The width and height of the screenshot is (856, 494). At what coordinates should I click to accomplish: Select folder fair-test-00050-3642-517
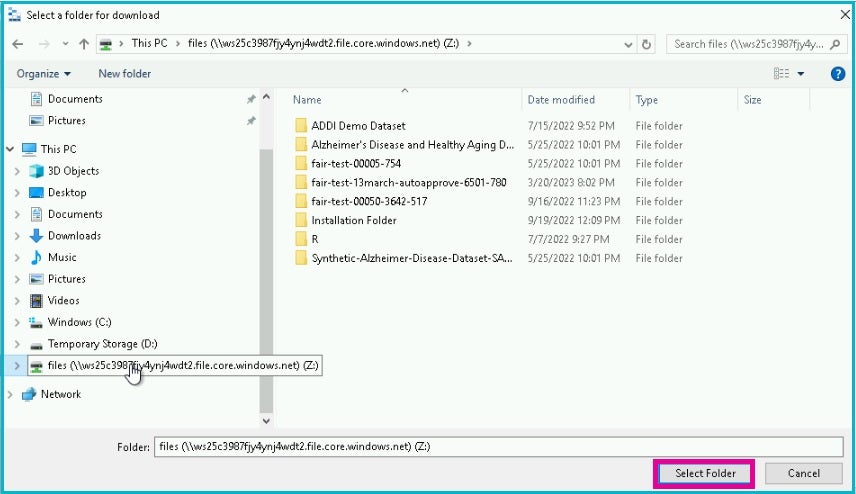(x=369, y=201)
